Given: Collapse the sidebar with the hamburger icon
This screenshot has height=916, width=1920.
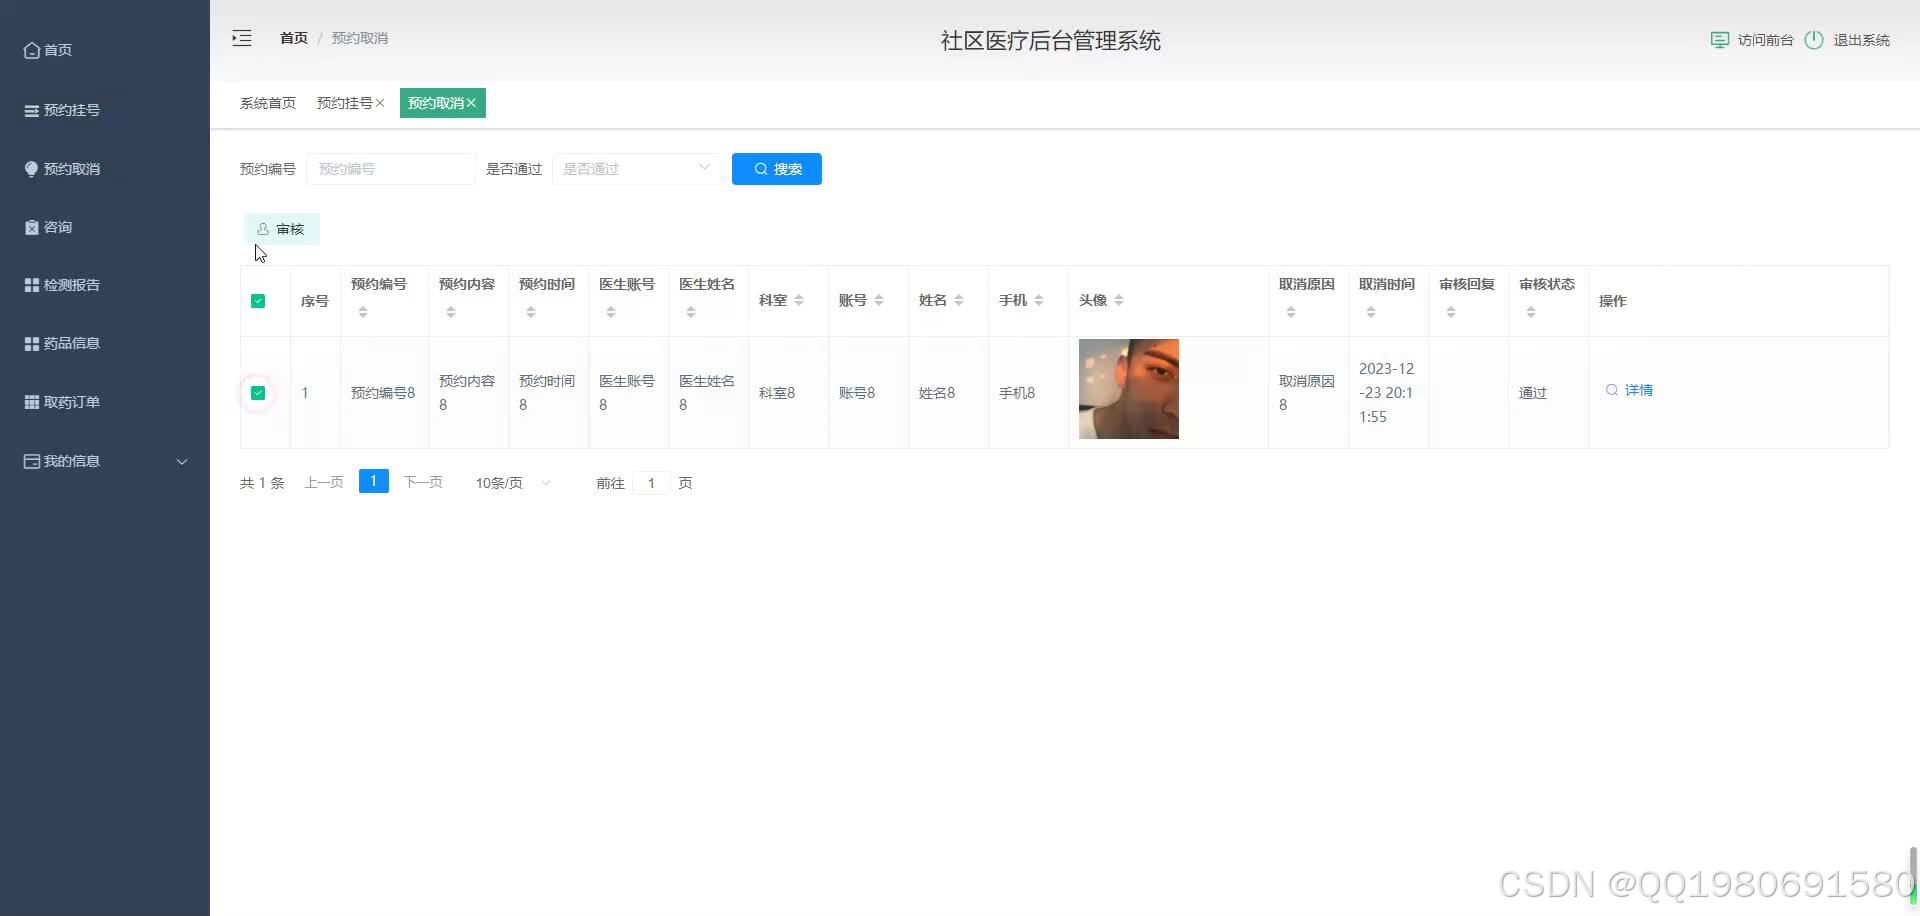Looking at the screenshot, I should click(x=242, y=38).
